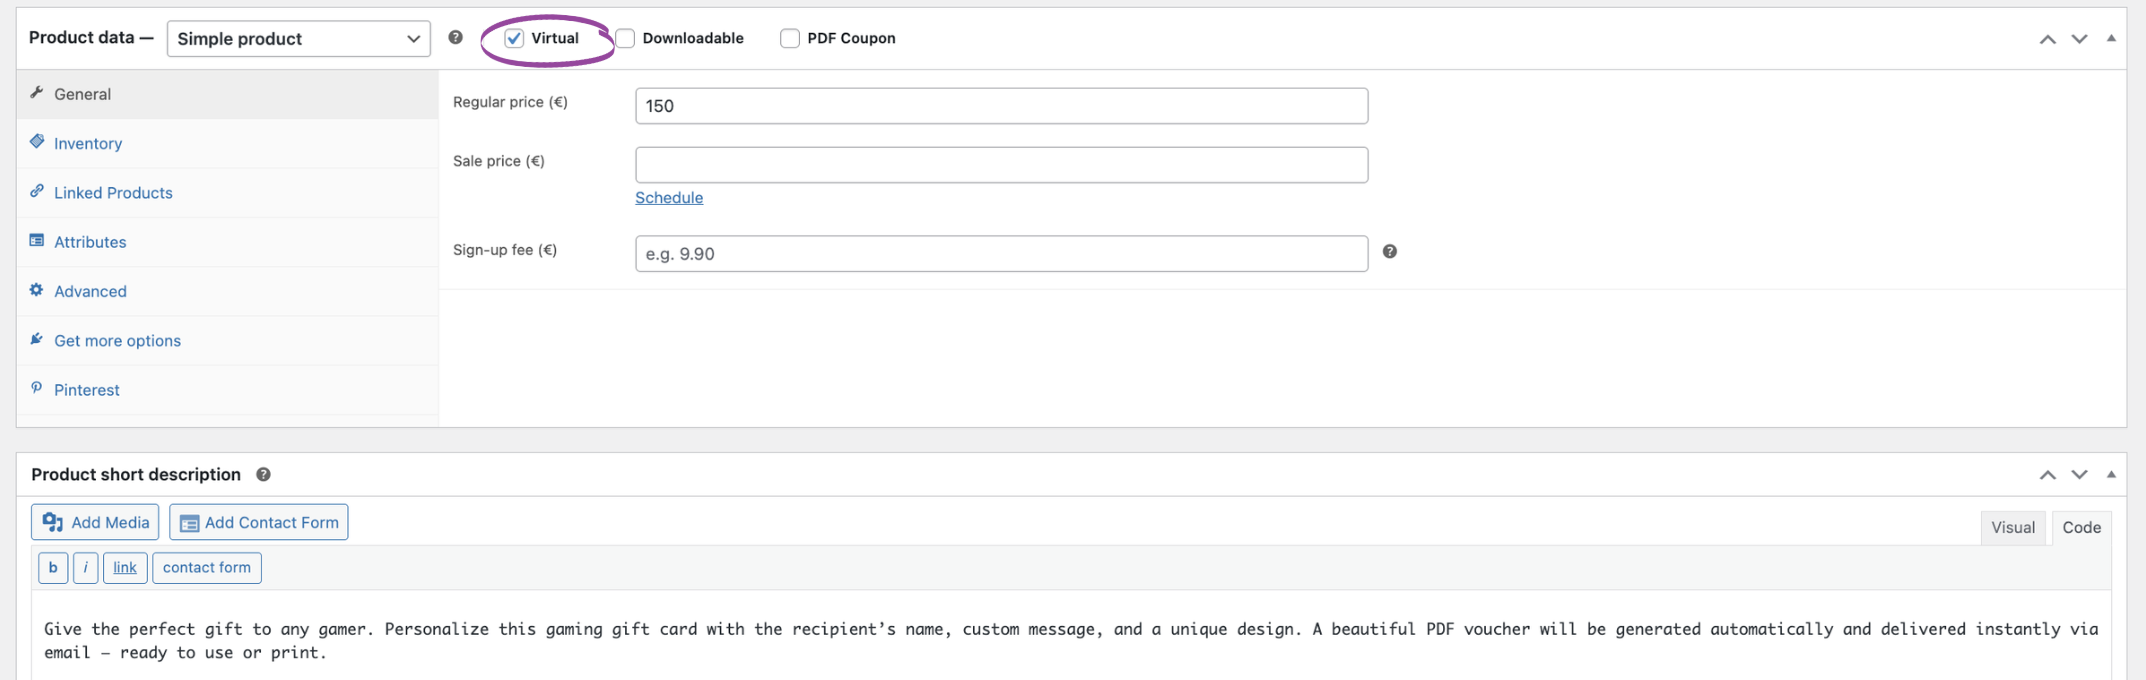Click help icon next to product type
This screenshot has height=680, width=2146.
point(455,37)
